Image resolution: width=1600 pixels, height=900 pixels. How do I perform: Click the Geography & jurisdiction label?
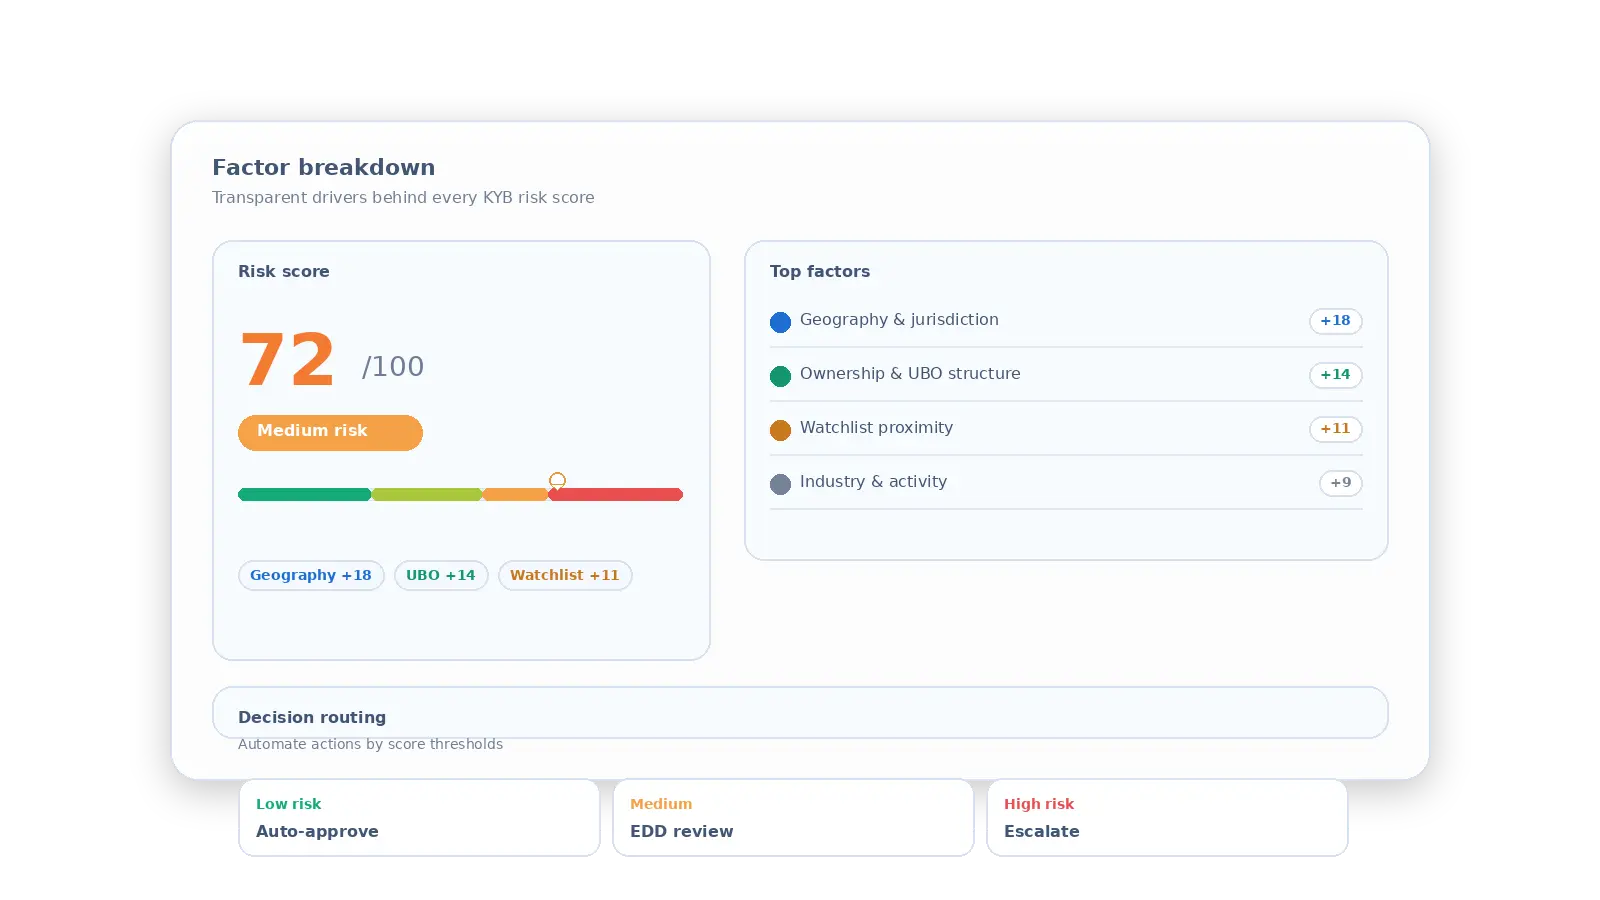[899, 320]
